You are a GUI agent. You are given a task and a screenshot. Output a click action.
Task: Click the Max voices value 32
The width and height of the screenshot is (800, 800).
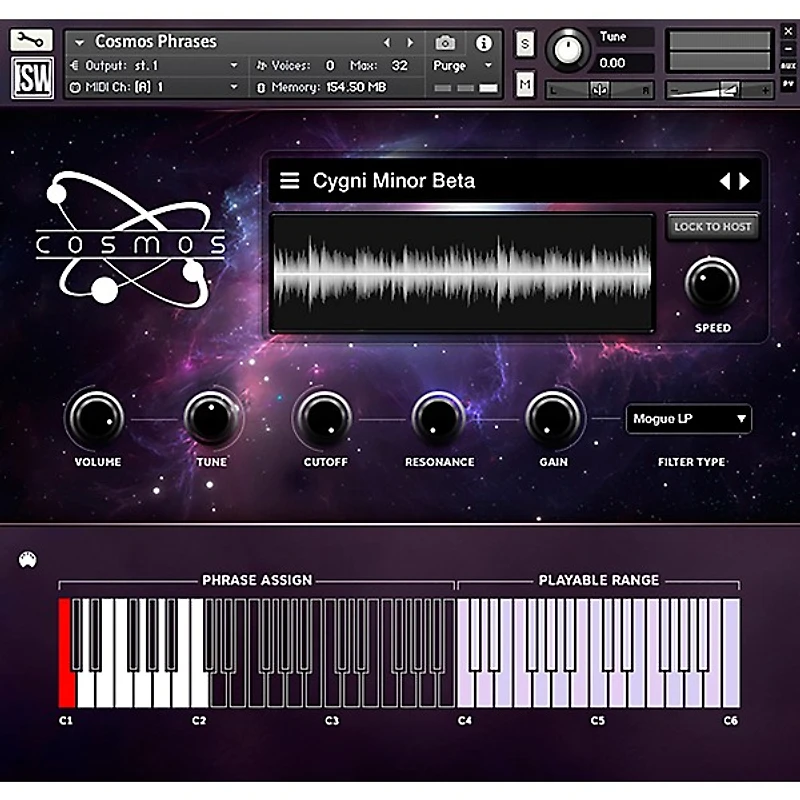pyautogui.click(x=399, y=65)
